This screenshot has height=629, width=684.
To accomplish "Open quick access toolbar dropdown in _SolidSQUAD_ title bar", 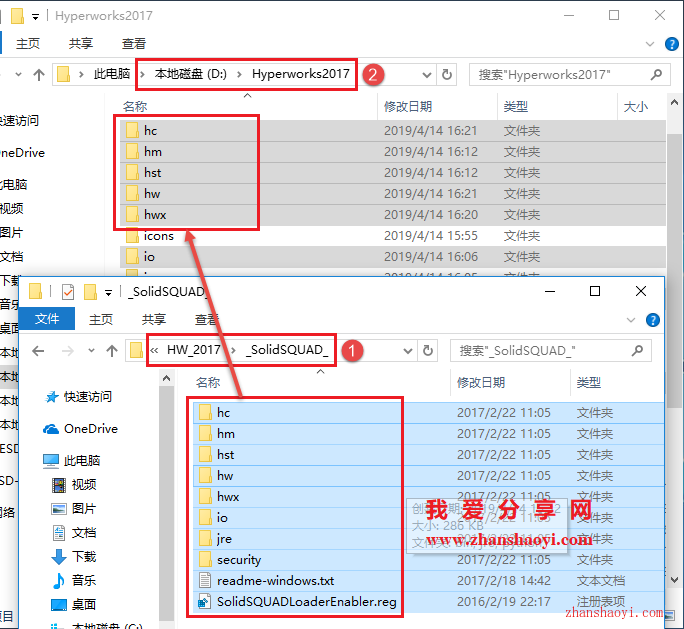I will (108, 293).
